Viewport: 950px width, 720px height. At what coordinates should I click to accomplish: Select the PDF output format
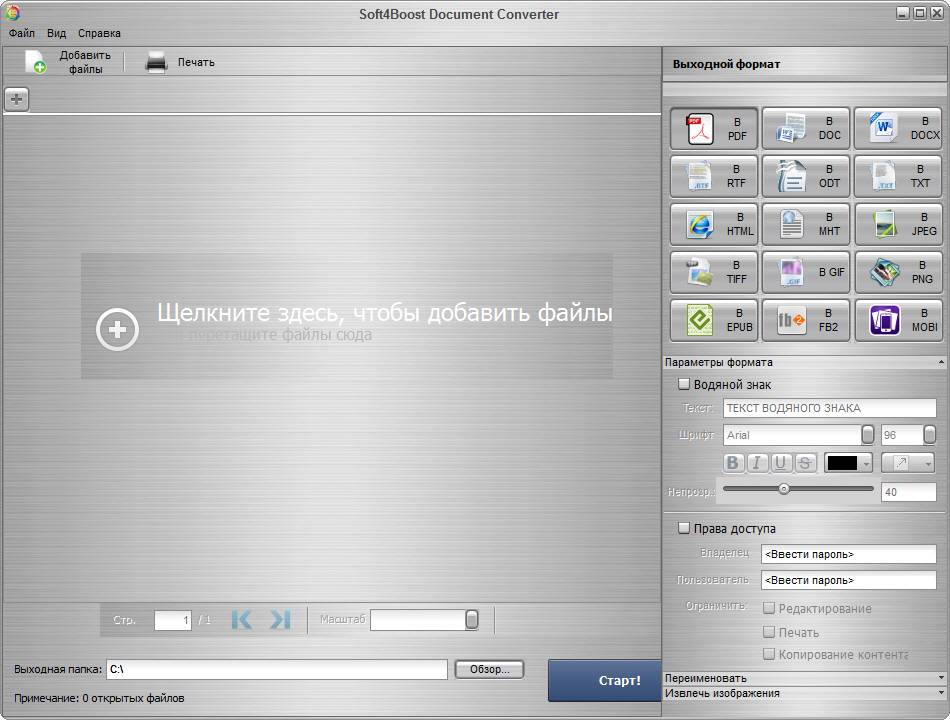(x=714, y=128)
